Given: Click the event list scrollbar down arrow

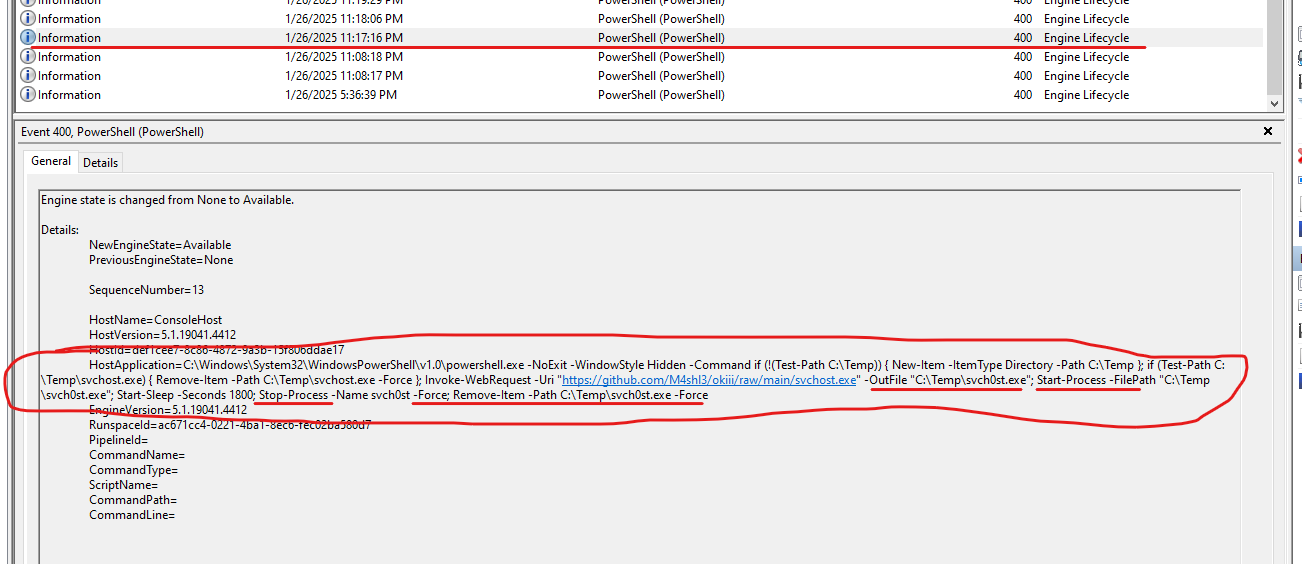Looking at the screenshot, I should (1273, 103).
